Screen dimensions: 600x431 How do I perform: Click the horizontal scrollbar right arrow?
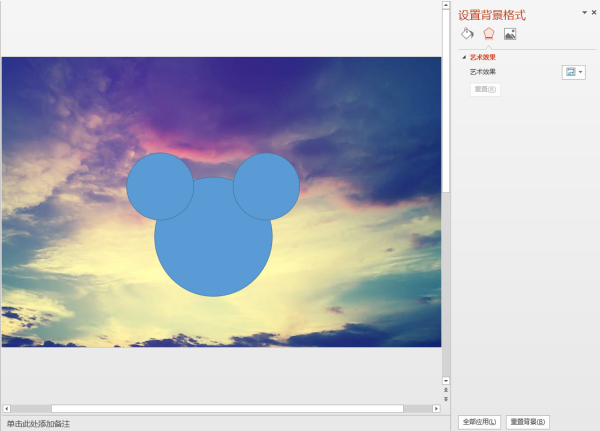(436, 408)
